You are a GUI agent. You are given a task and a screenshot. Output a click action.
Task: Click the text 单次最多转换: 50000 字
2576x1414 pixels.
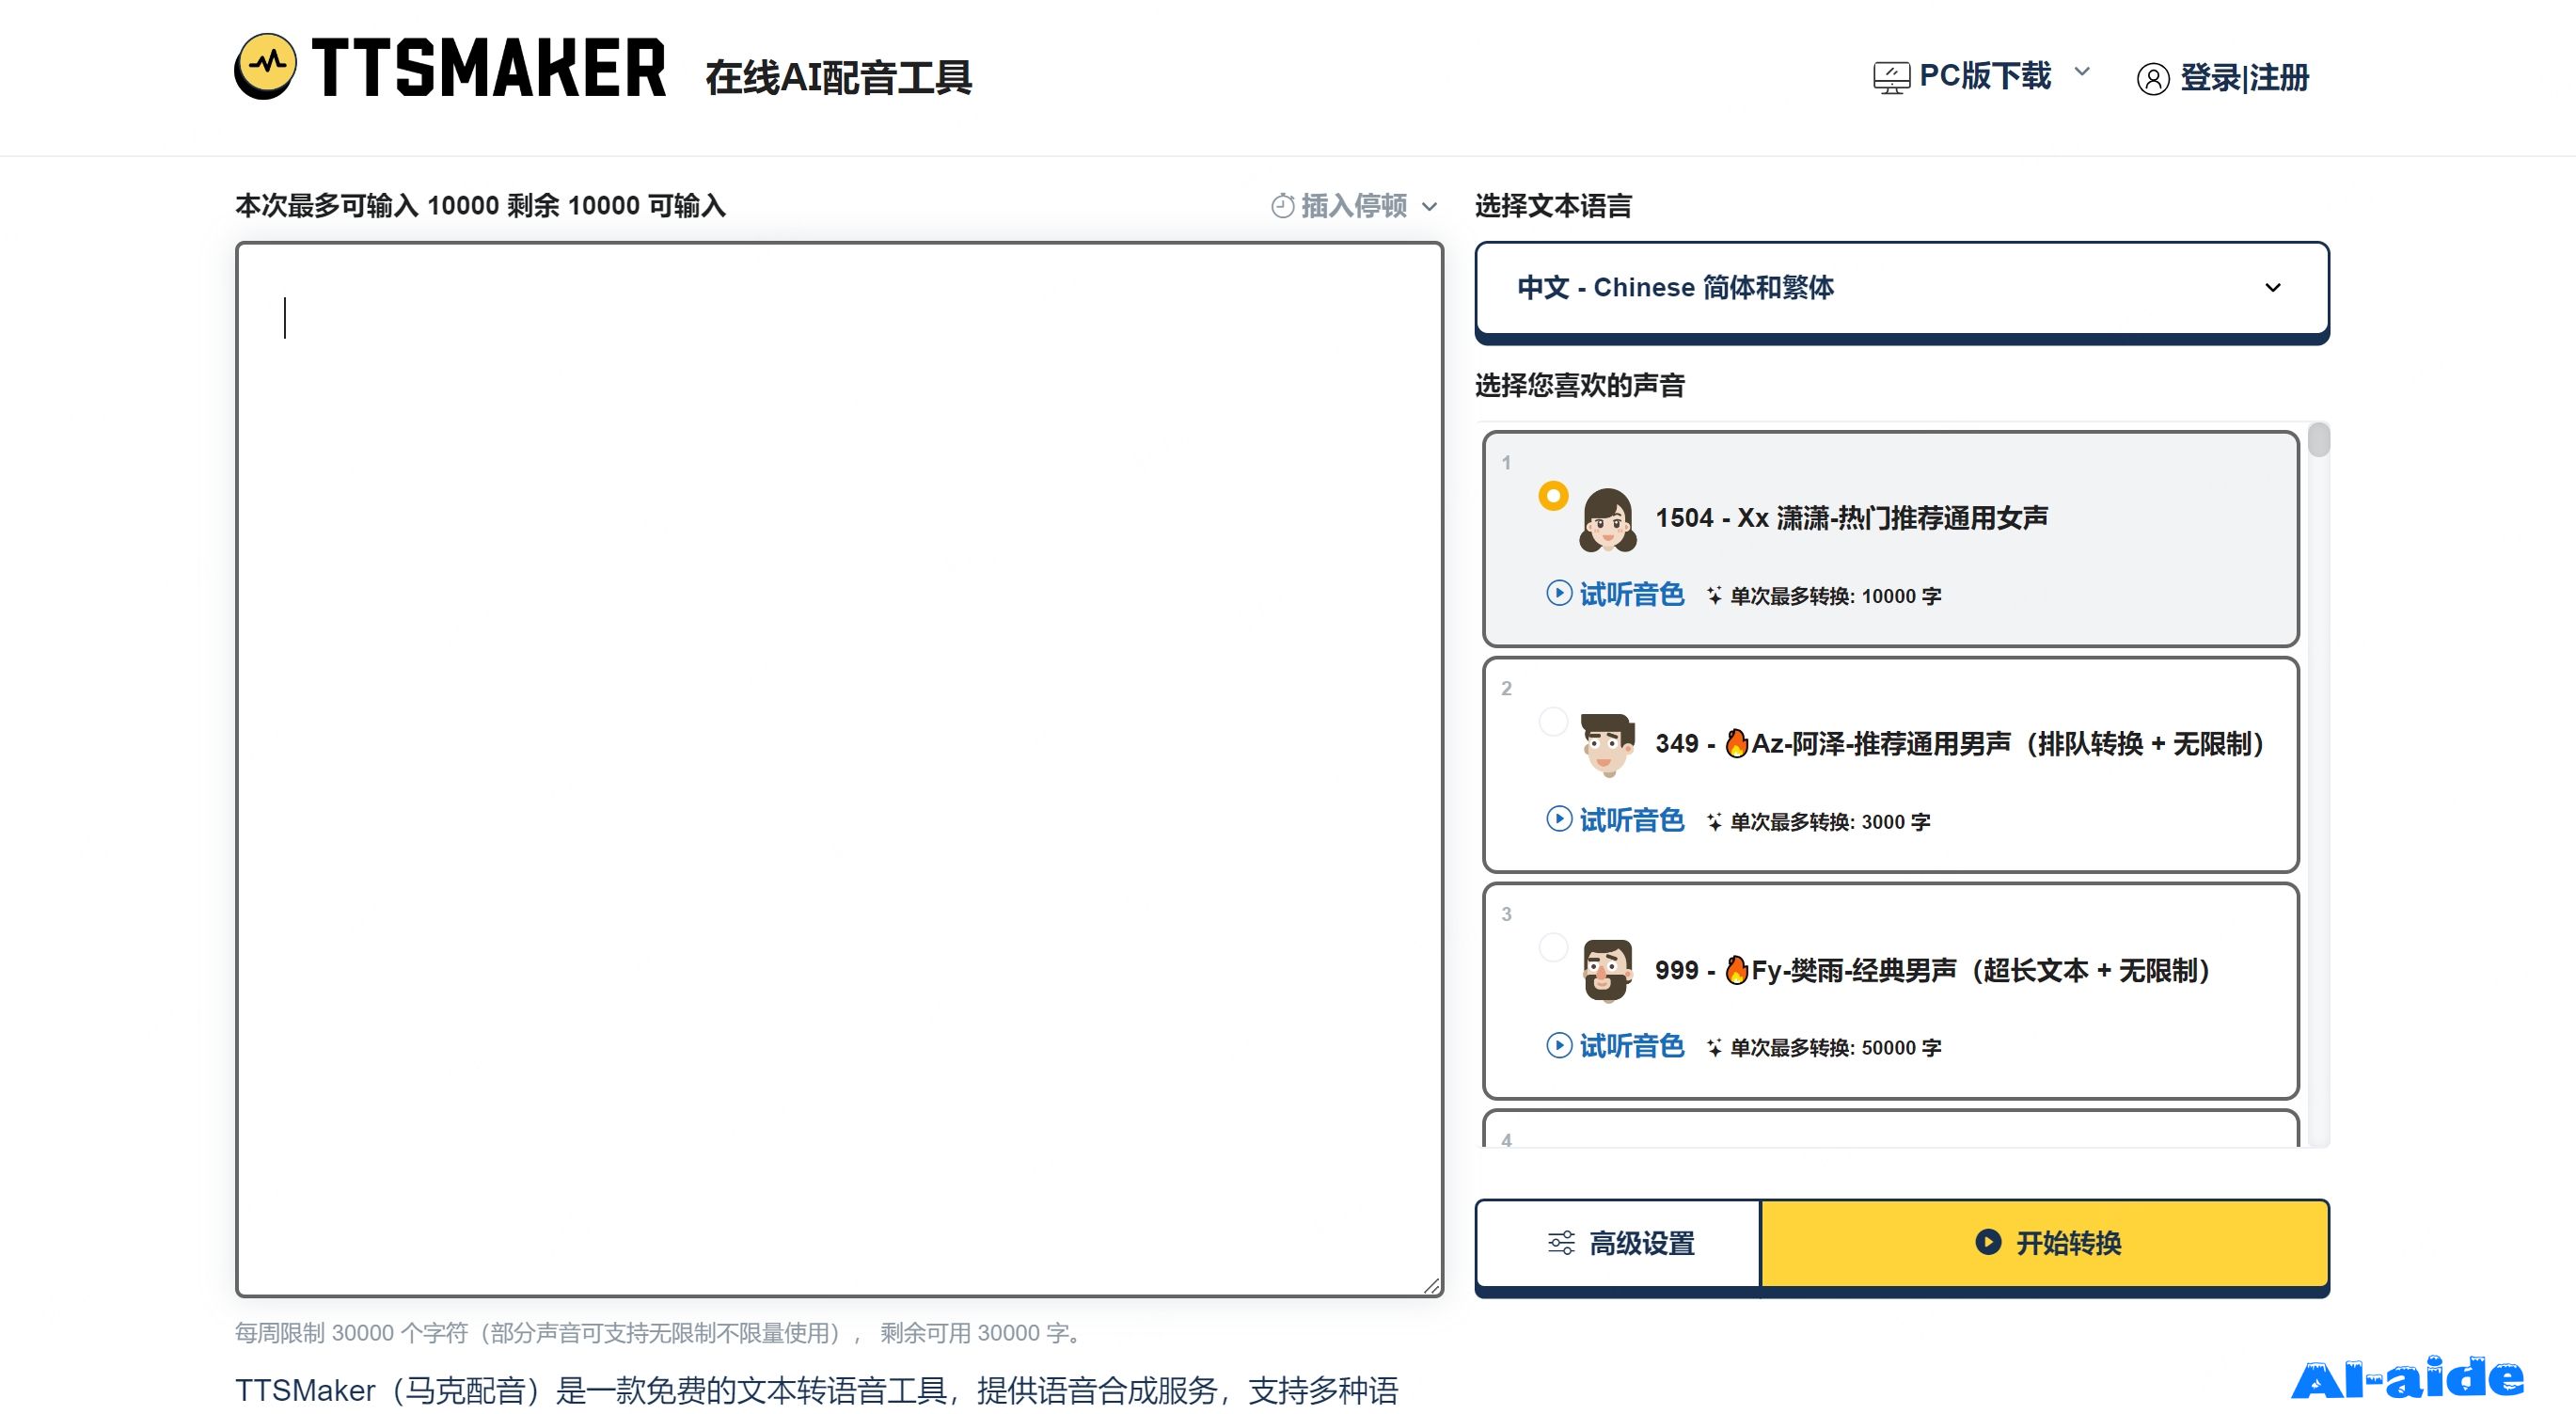(x=1836, y=1048)
